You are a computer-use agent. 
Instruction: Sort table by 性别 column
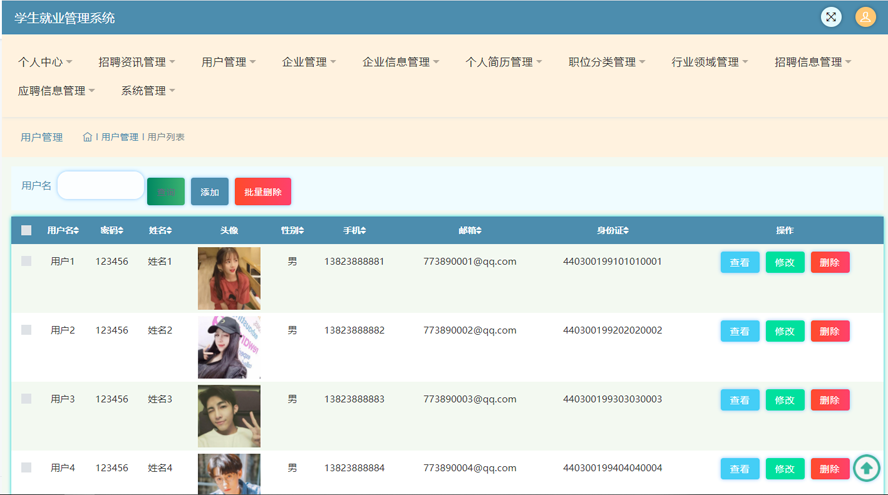(292, 231)
